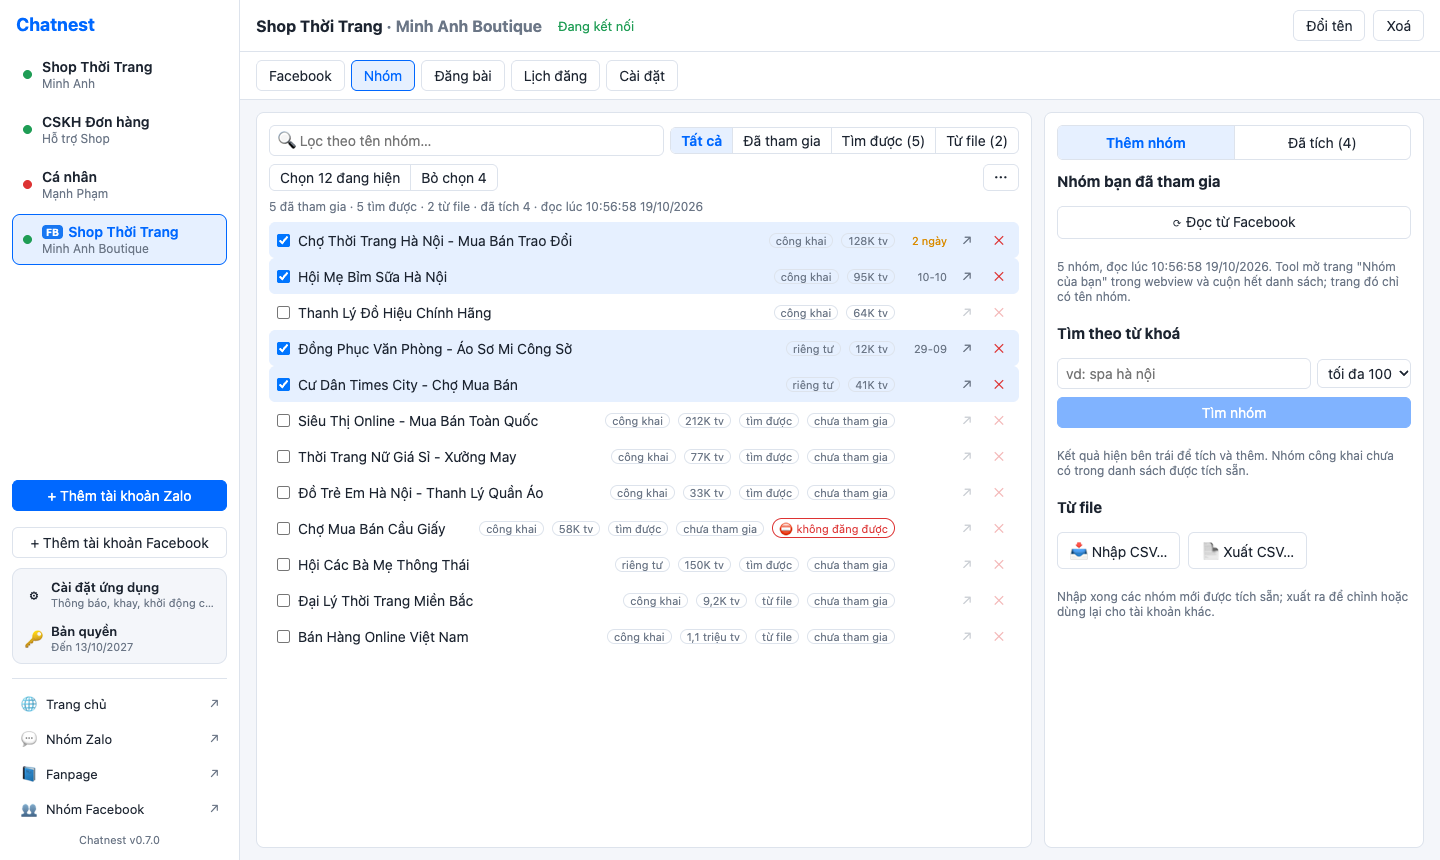The image size is (1440, 860).
Task: Click Xuất CSV button
Action: [1247, 551]
